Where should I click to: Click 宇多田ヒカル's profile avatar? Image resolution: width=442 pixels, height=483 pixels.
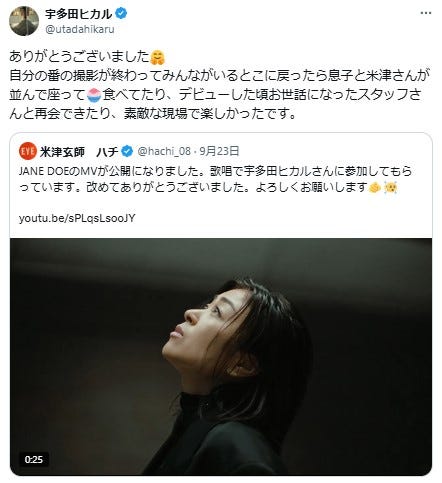click(24, 21)
